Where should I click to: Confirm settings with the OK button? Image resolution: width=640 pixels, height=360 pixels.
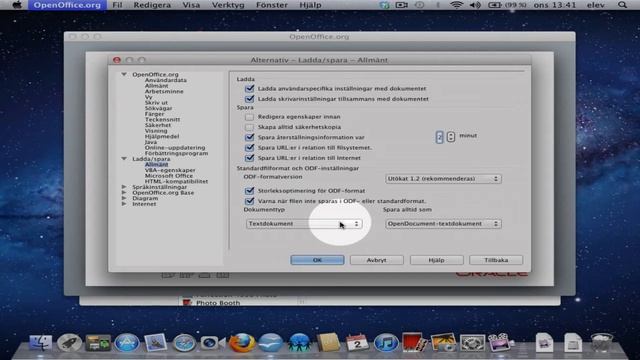pos(317,260)
